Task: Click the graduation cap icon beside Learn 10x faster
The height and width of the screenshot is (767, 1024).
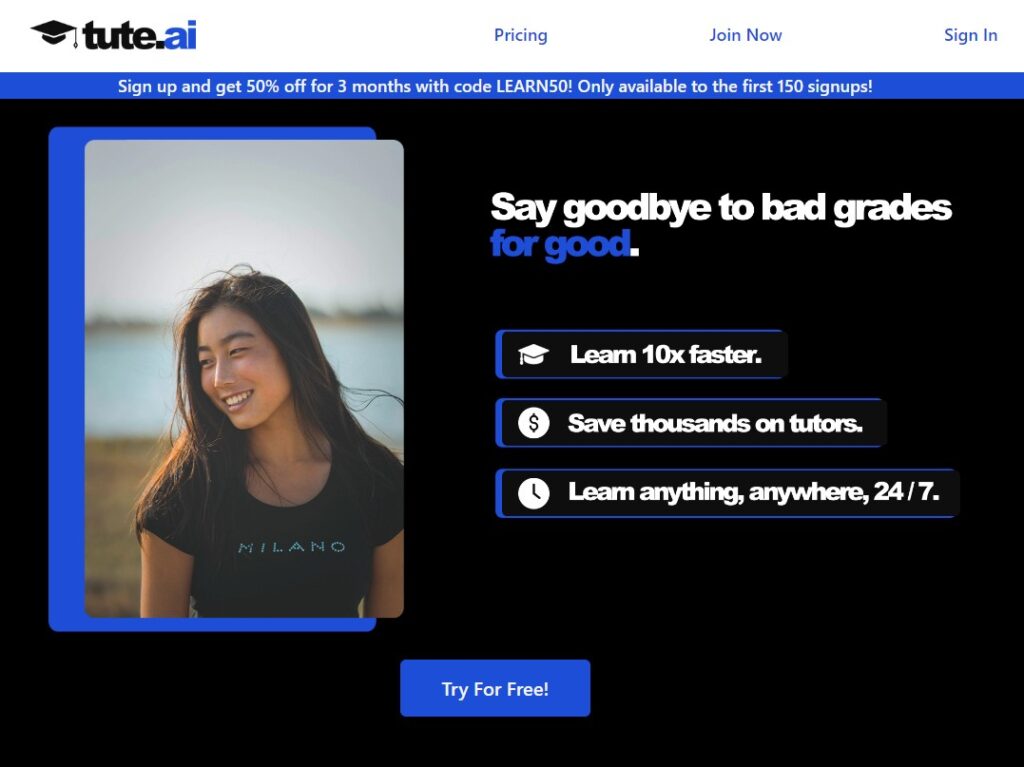Action: 533,355
